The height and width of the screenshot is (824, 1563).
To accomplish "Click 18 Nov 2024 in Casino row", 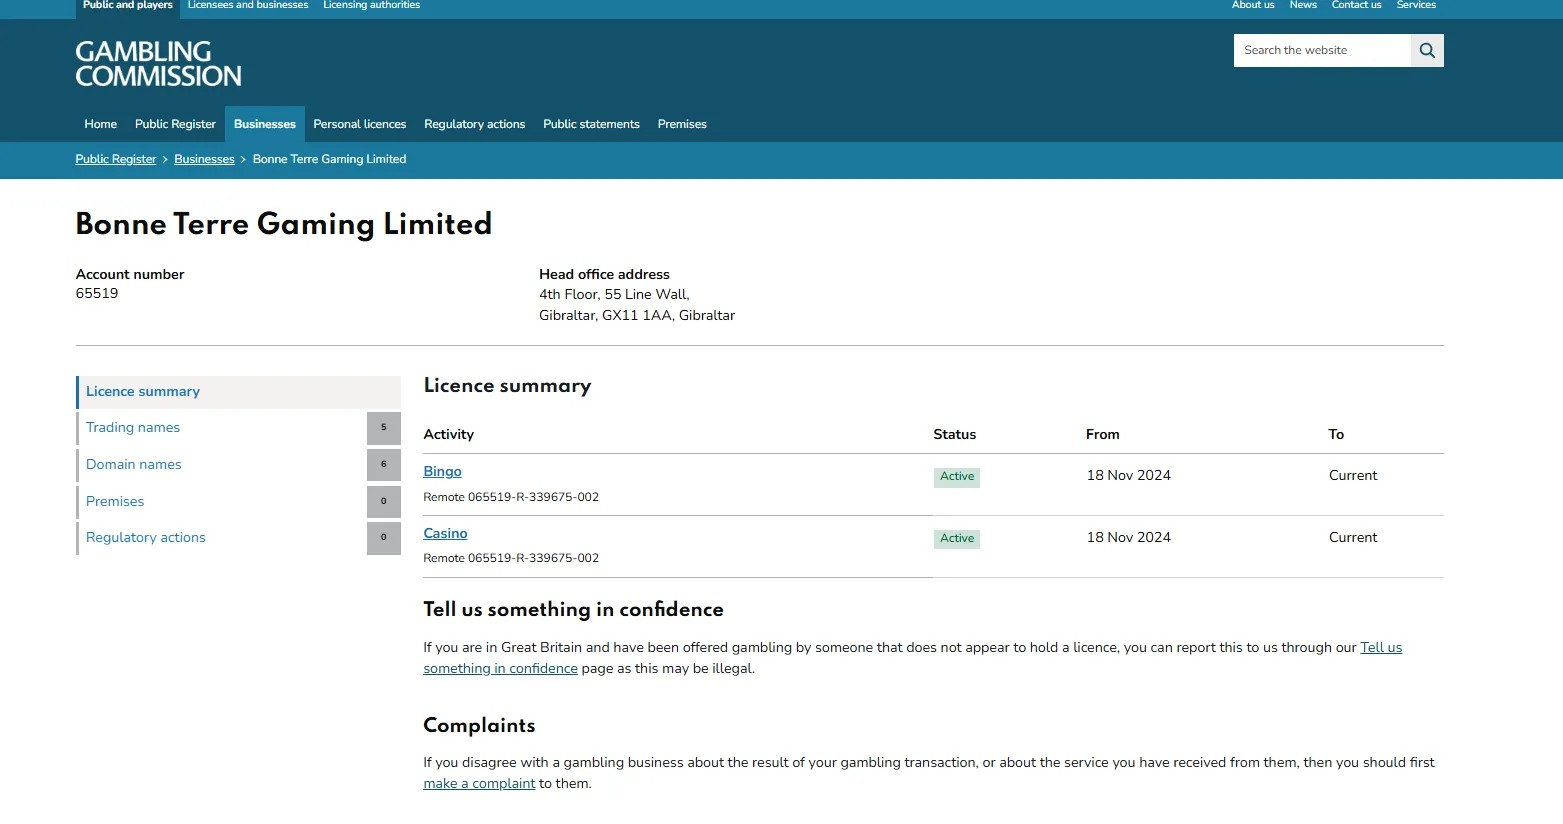I will click(1129, 538).
